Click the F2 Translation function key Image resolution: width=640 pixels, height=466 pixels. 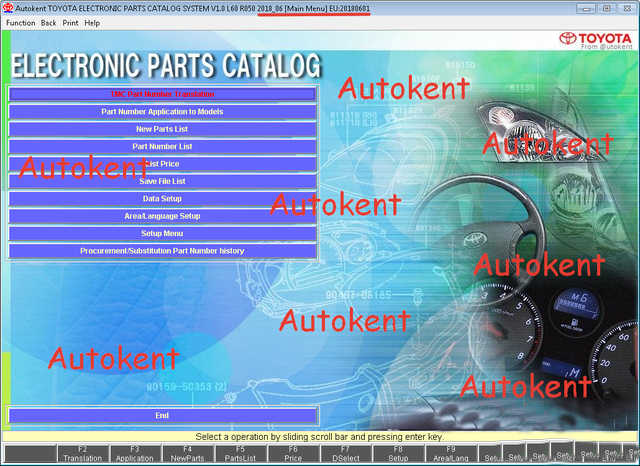coord(83,454)
